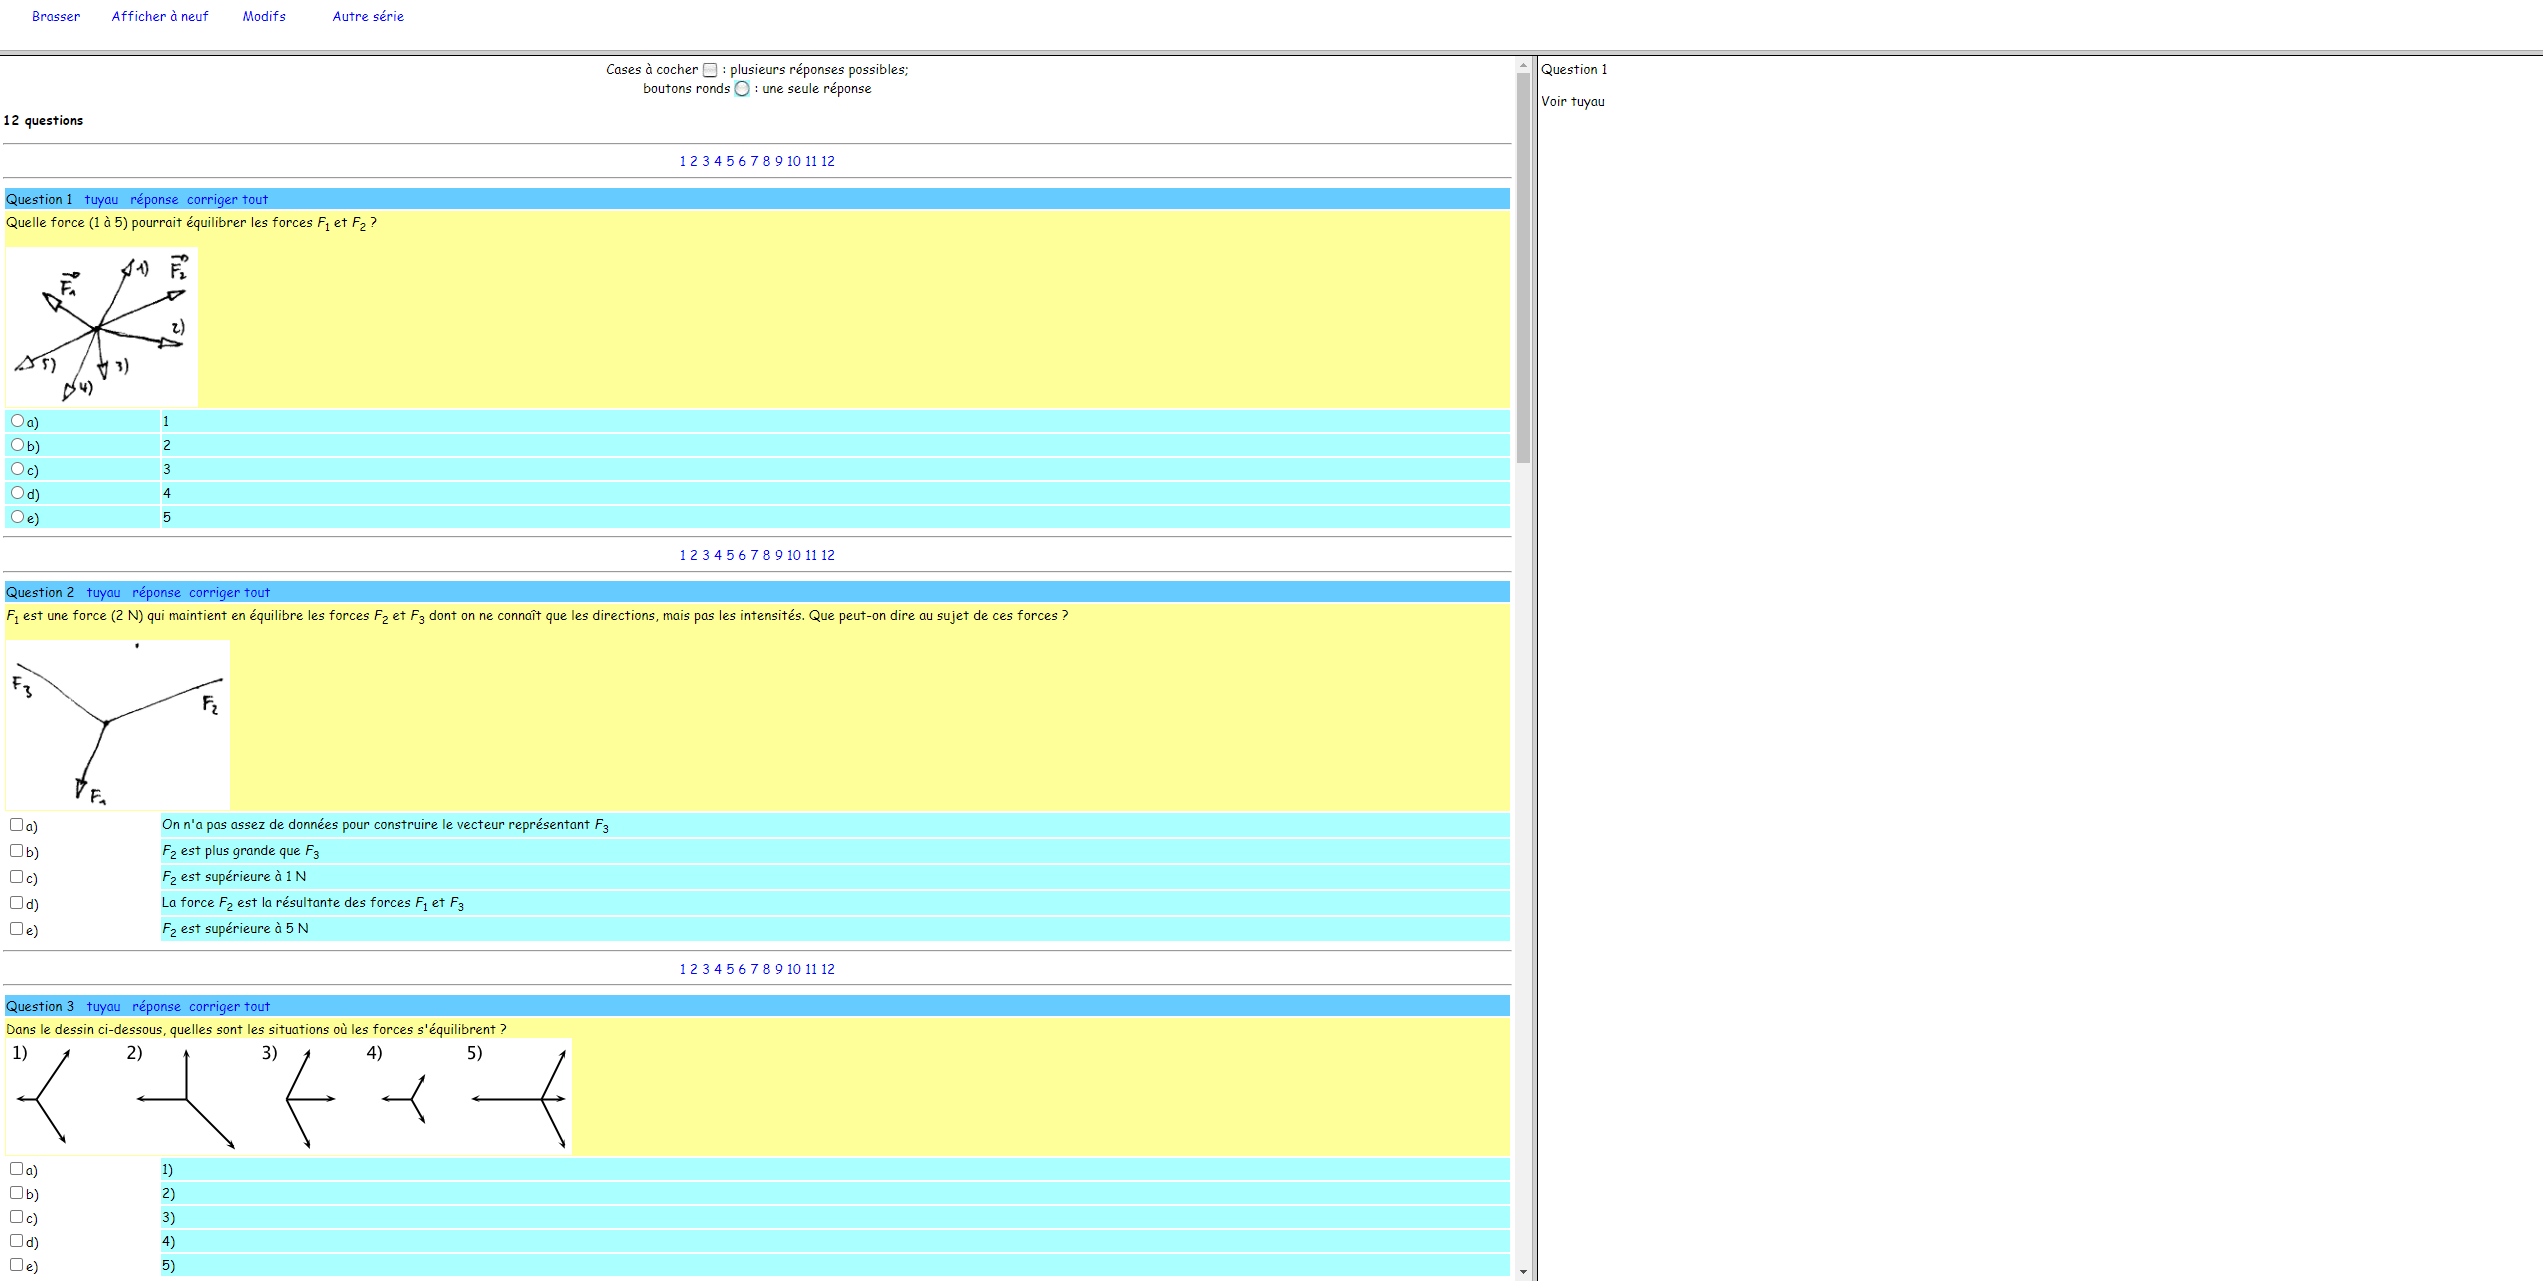Jump to question 12 in top navigation
The image size is (2543, 1281).
click(x=828, y=161)
